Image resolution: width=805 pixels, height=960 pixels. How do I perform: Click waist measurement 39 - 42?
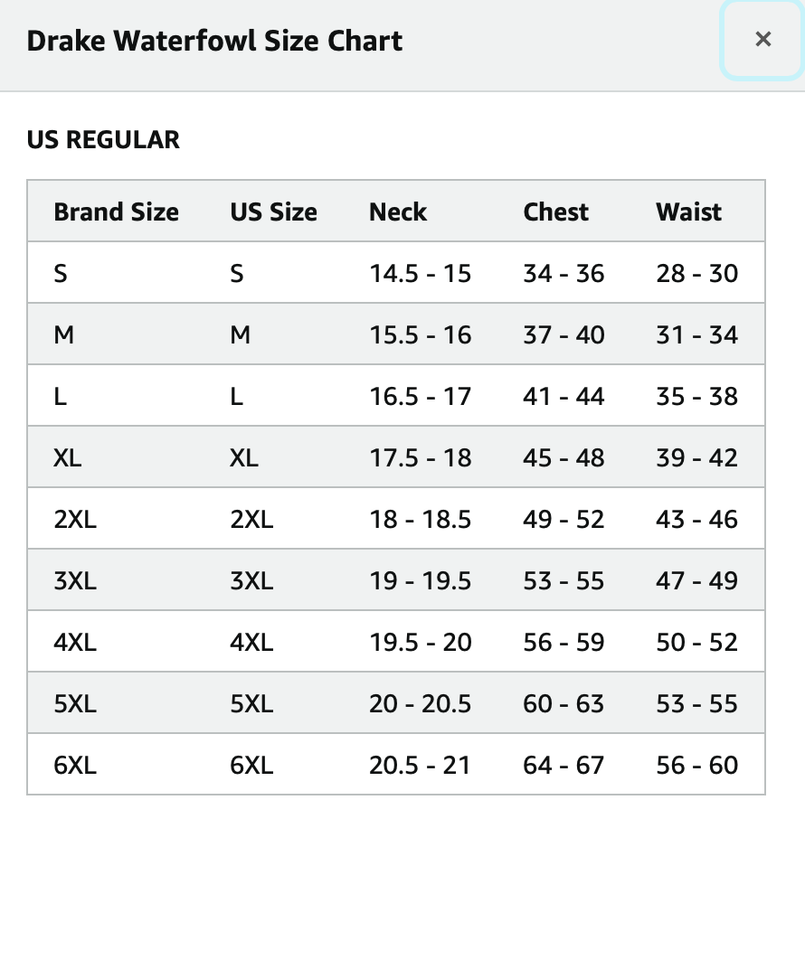[x=696, y=458]
